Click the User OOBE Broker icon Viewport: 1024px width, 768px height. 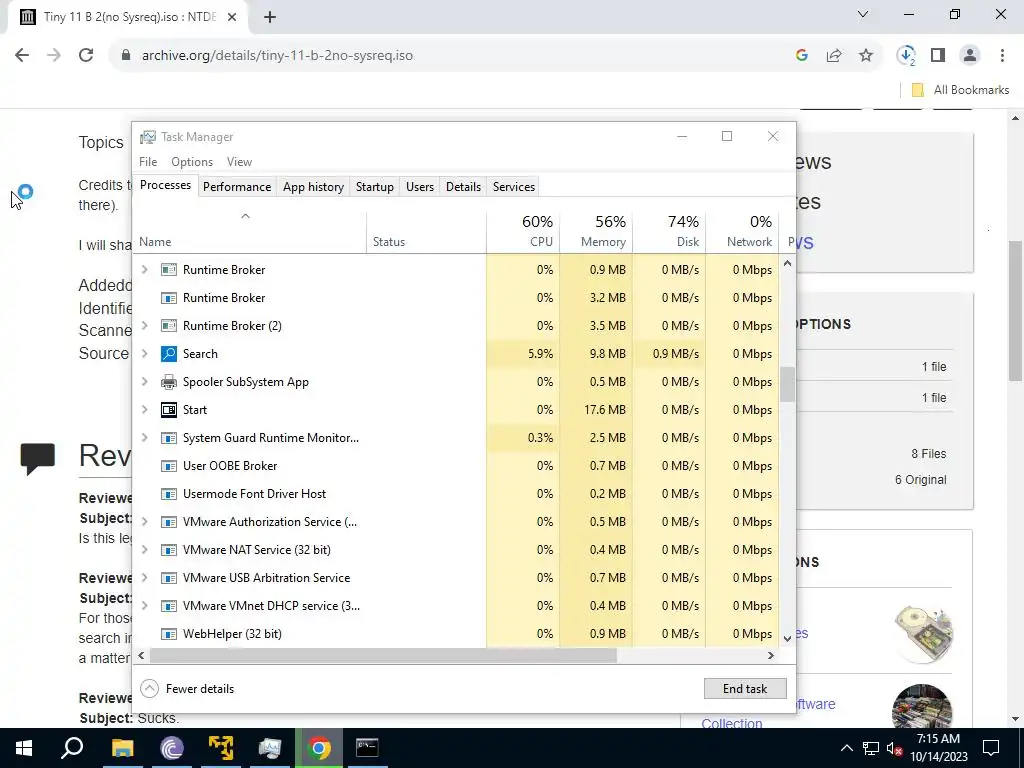tap(168, 466)
